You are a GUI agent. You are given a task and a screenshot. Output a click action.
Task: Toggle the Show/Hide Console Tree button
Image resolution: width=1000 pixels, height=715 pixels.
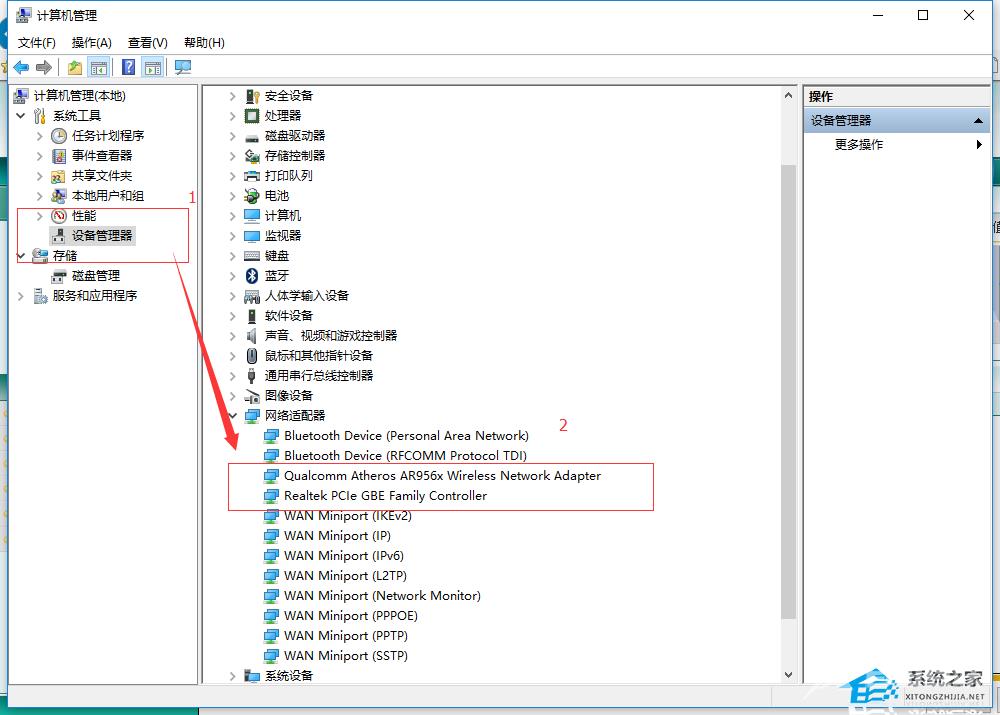[98, 67]
